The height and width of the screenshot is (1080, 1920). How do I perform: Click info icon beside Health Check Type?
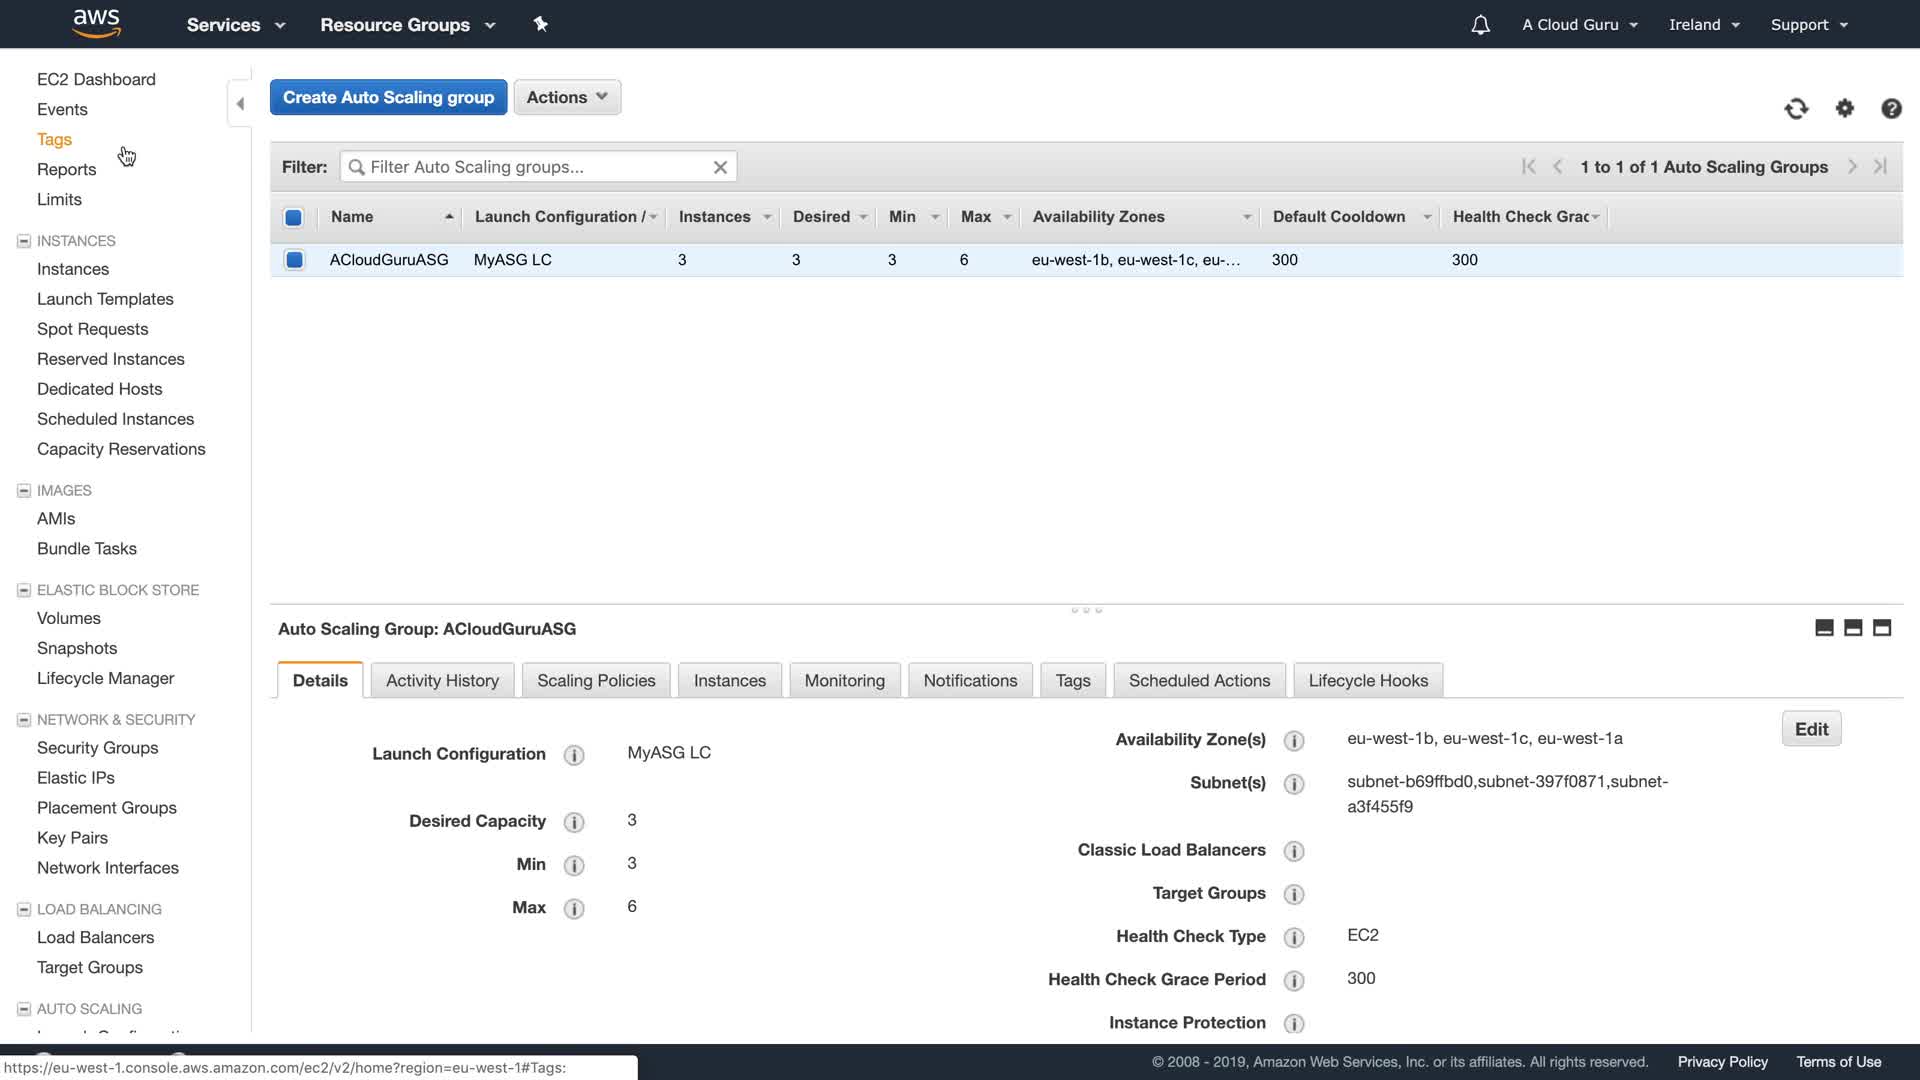pos(1293,937)
